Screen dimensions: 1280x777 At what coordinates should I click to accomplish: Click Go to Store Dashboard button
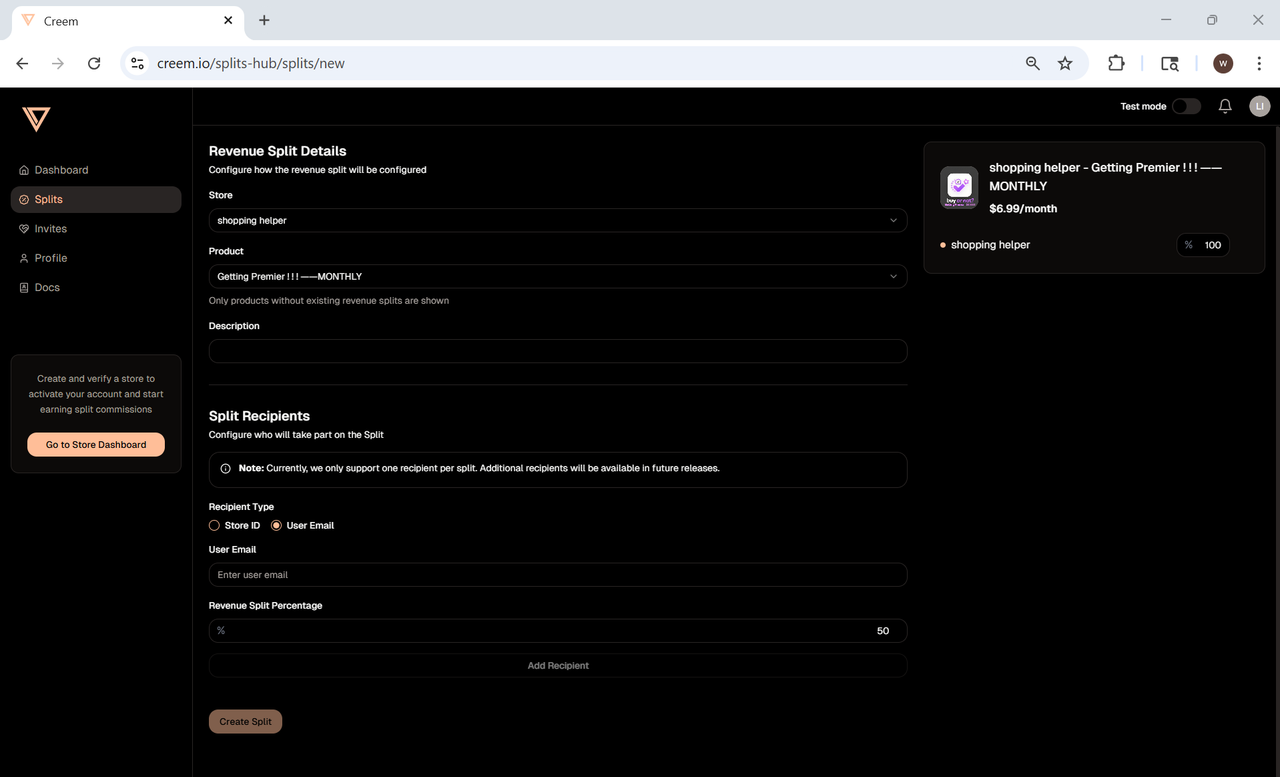[96, 445]
